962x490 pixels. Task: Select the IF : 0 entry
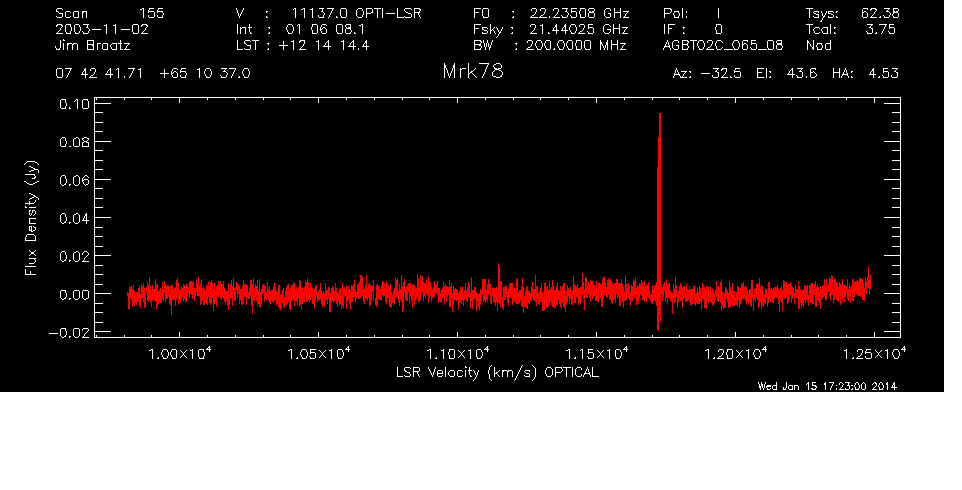coord(693,29)
